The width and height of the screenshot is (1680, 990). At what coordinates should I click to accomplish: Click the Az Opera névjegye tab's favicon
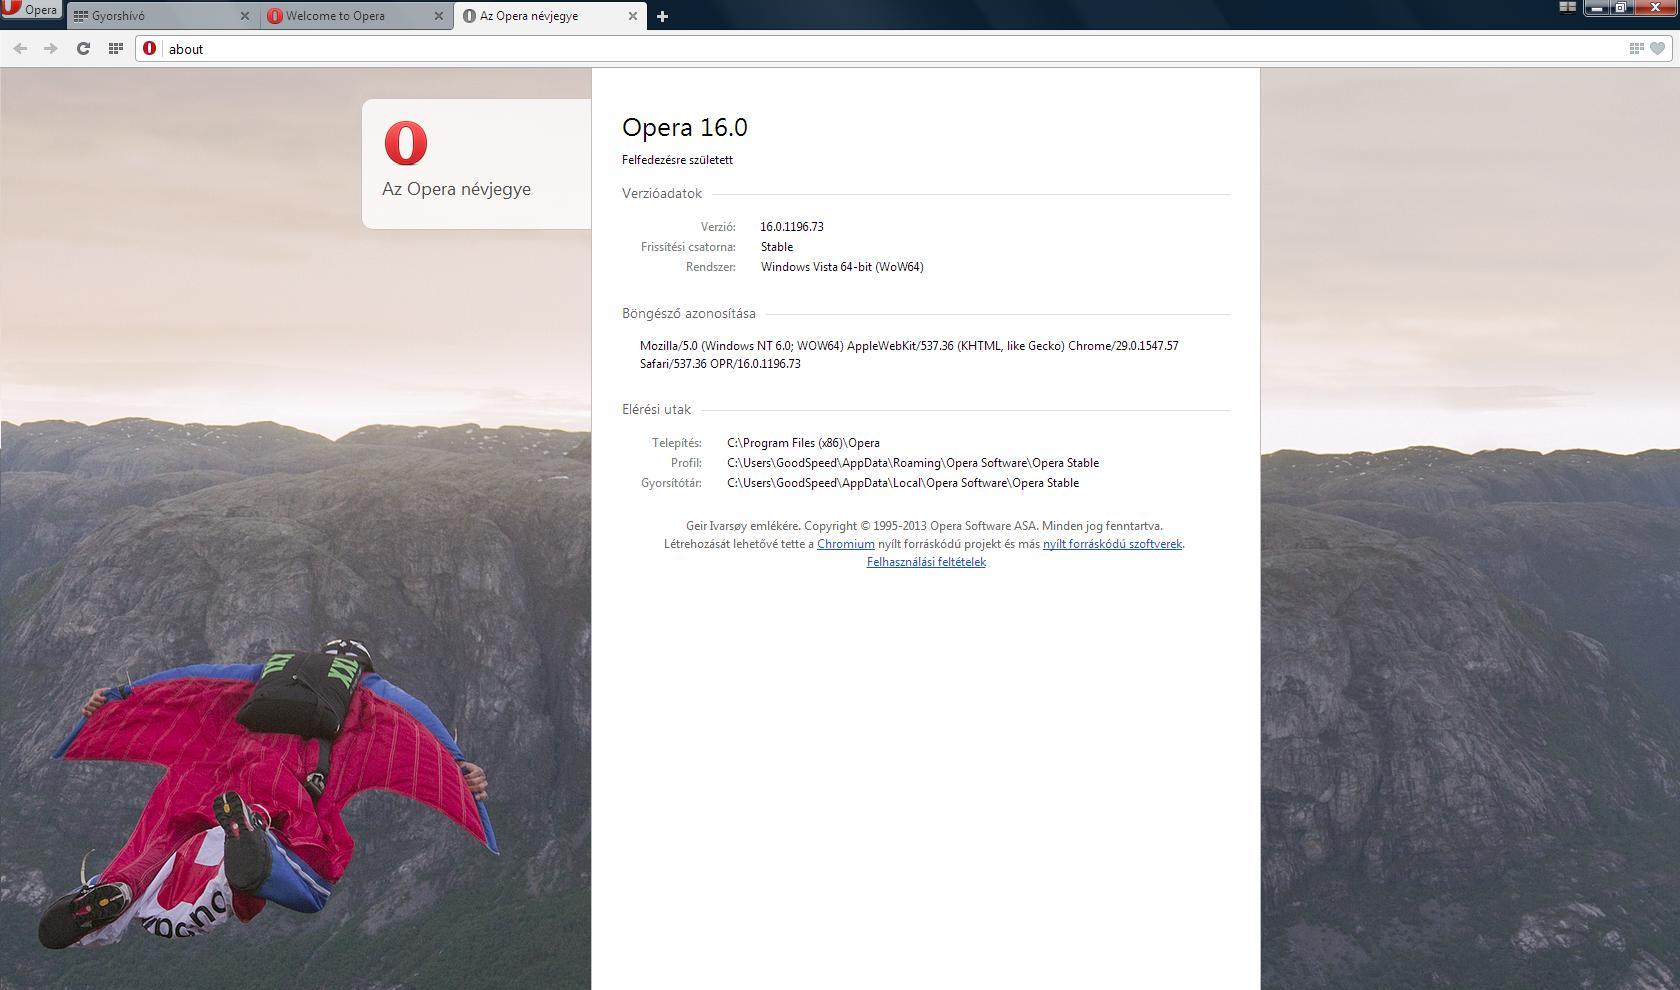pyautogui.click(x=469, y=16)
